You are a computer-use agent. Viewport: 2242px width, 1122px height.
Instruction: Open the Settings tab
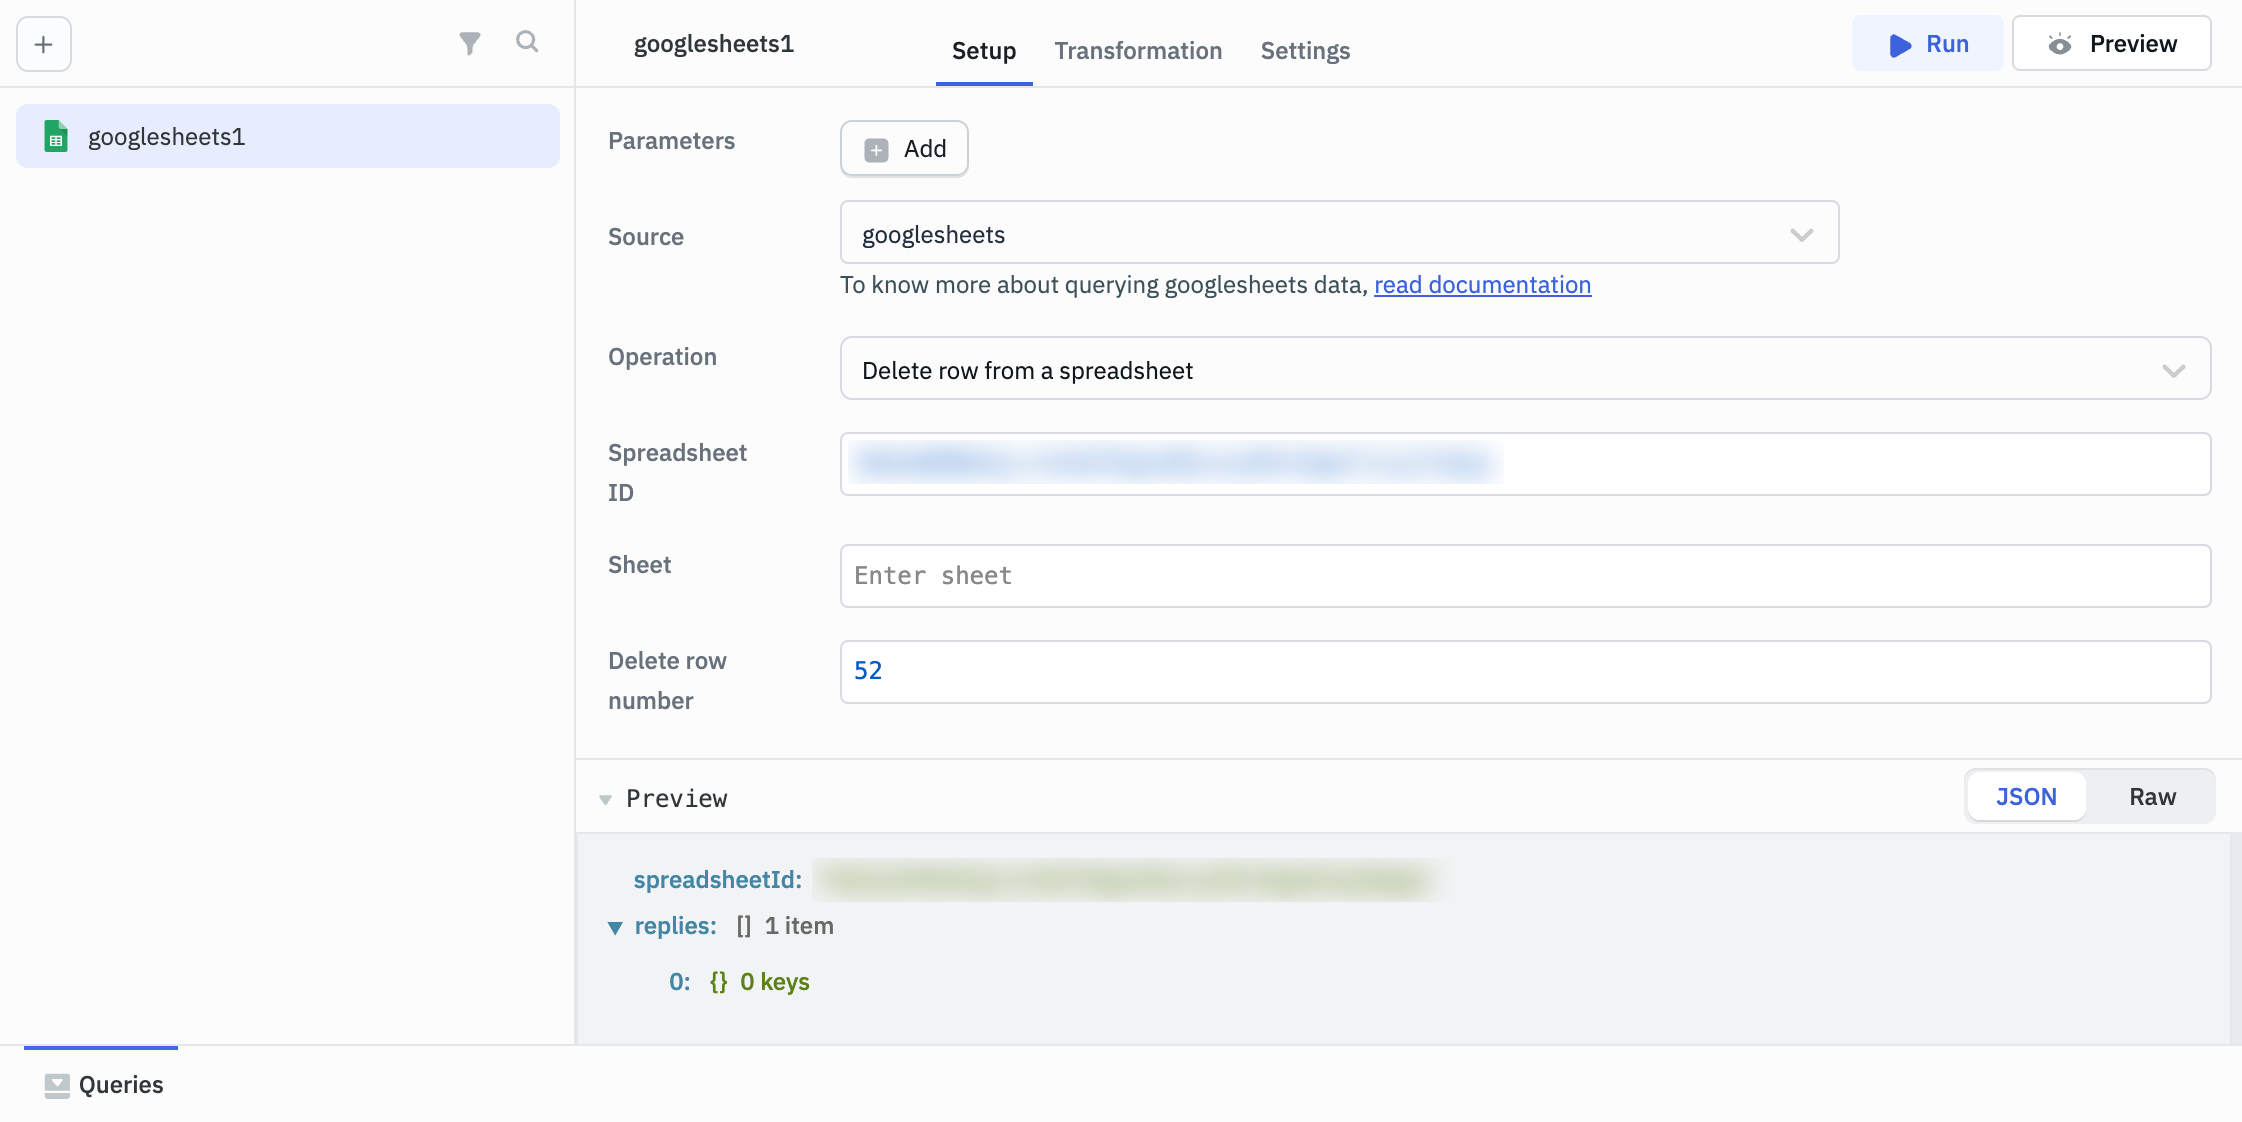tap(1305, 51)
